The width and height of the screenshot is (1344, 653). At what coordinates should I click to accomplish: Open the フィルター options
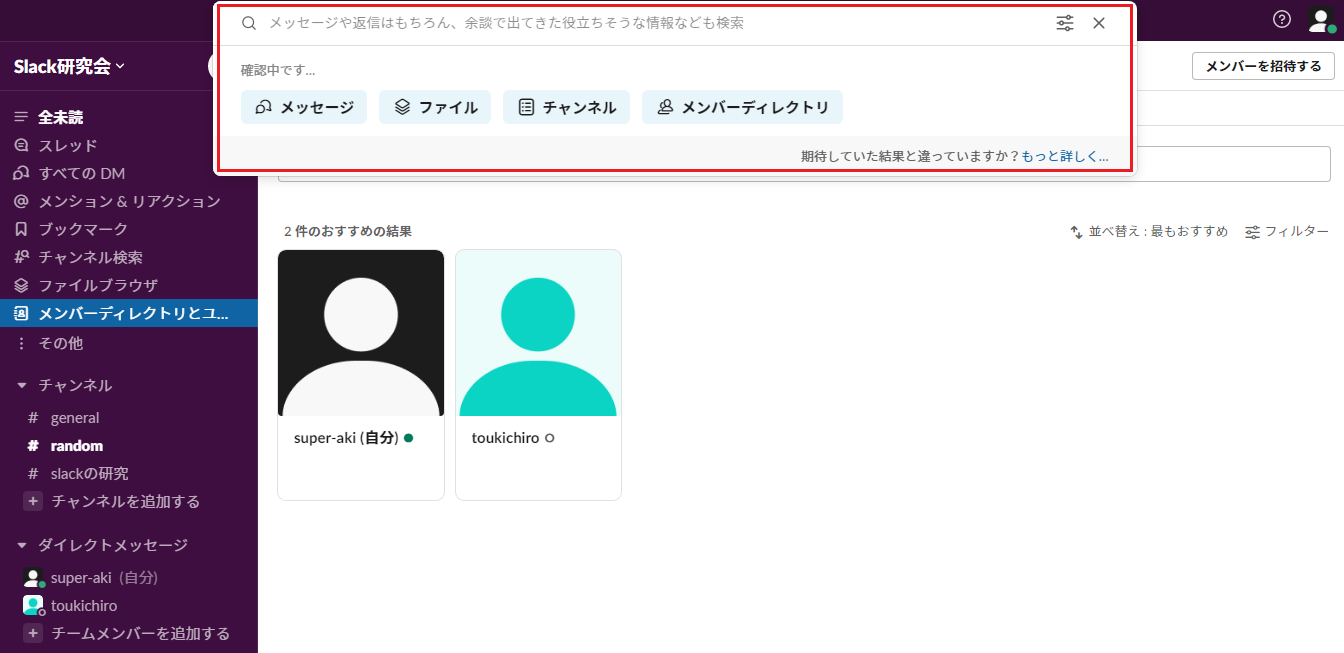pyautogui.click(x=1287, y=232)
